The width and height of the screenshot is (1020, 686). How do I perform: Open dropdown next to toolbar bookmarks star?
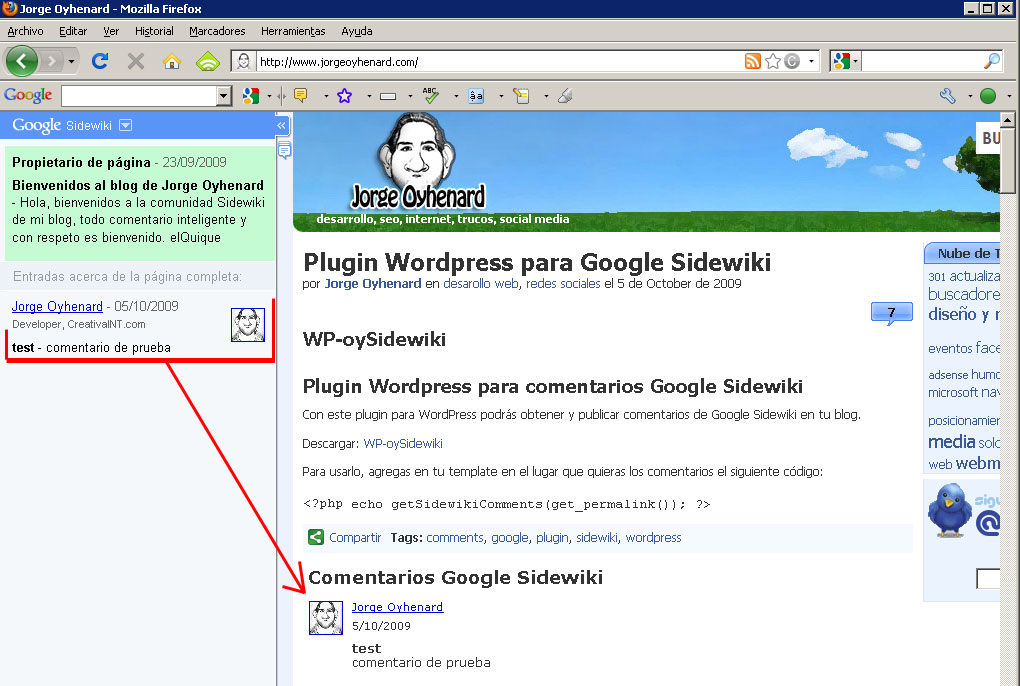[x=369, y=96]
